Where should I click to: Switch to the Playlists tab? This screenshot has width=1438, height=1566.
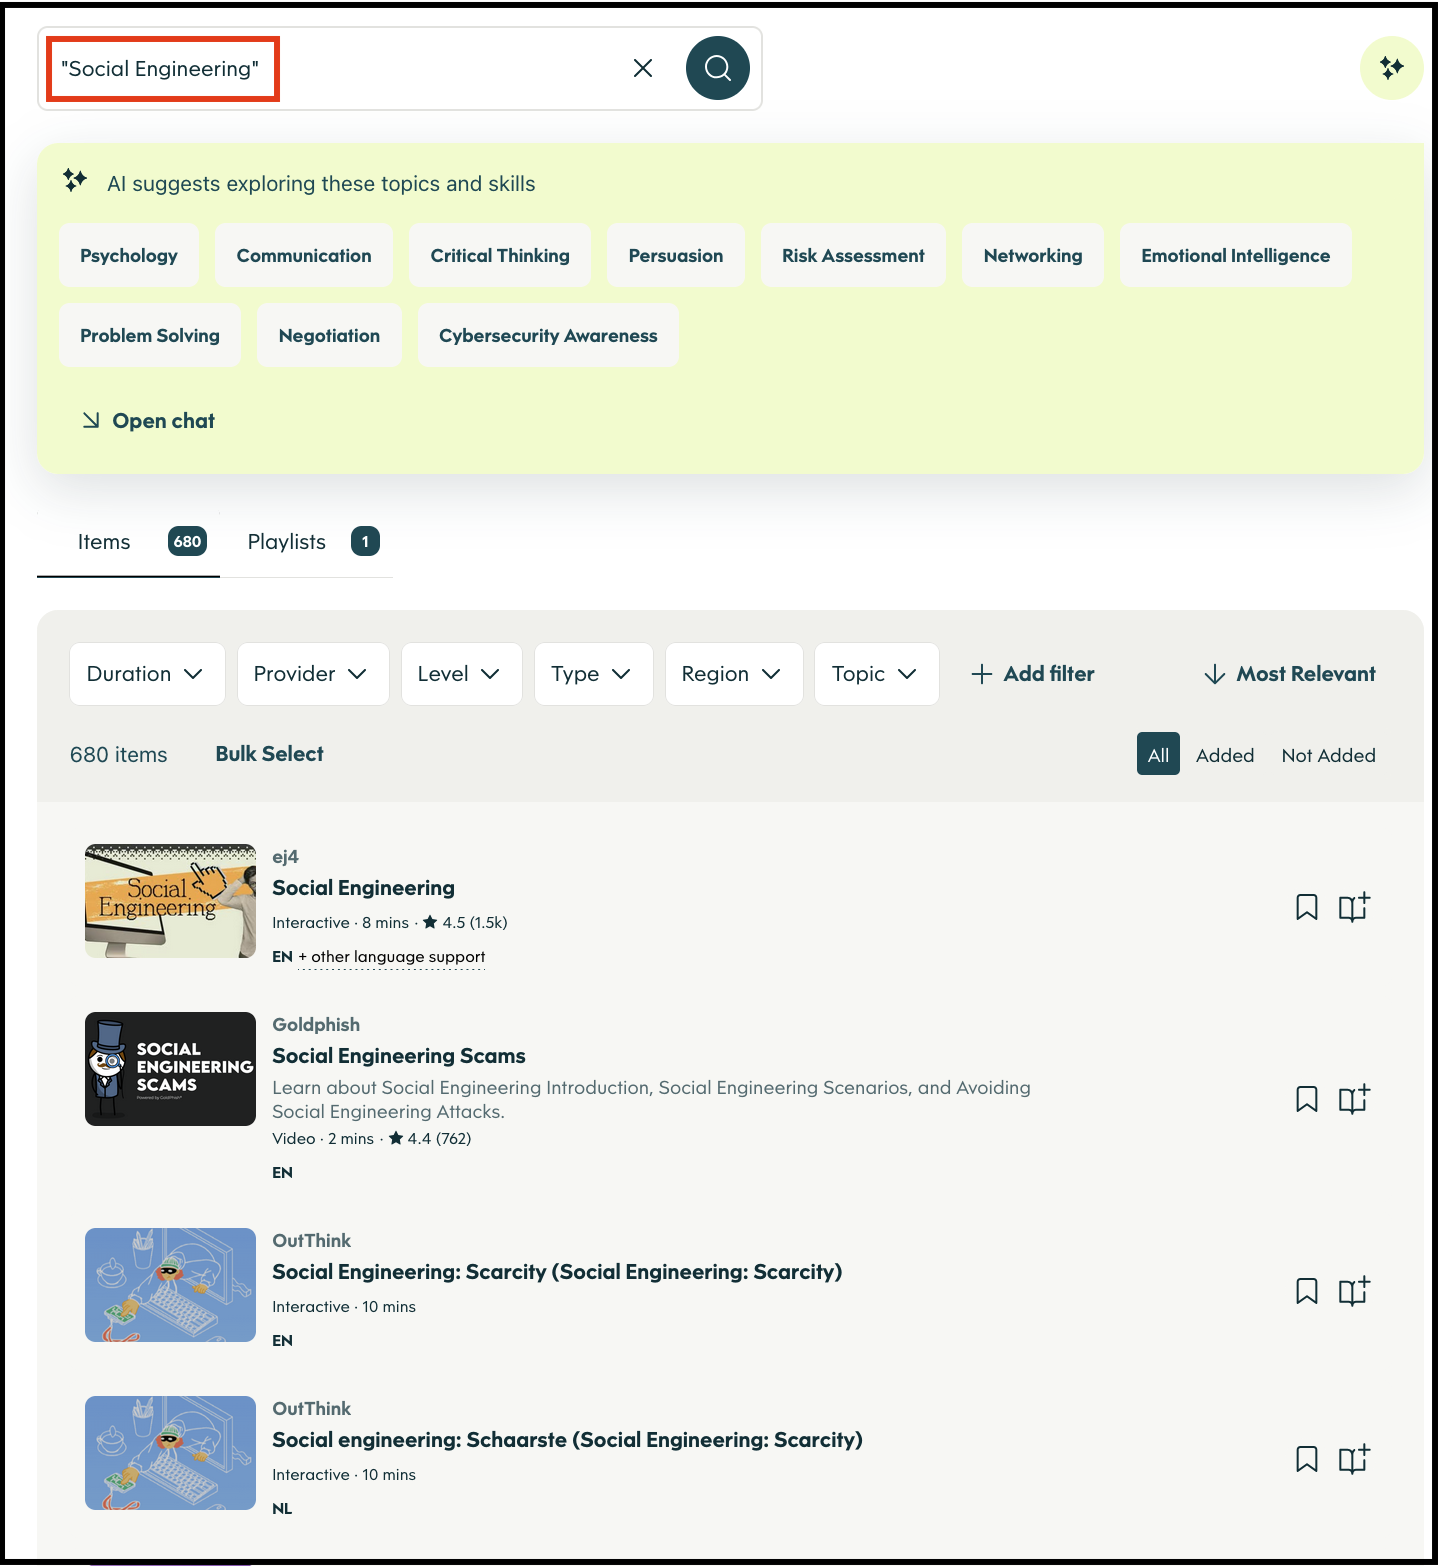tap(312, 542)
